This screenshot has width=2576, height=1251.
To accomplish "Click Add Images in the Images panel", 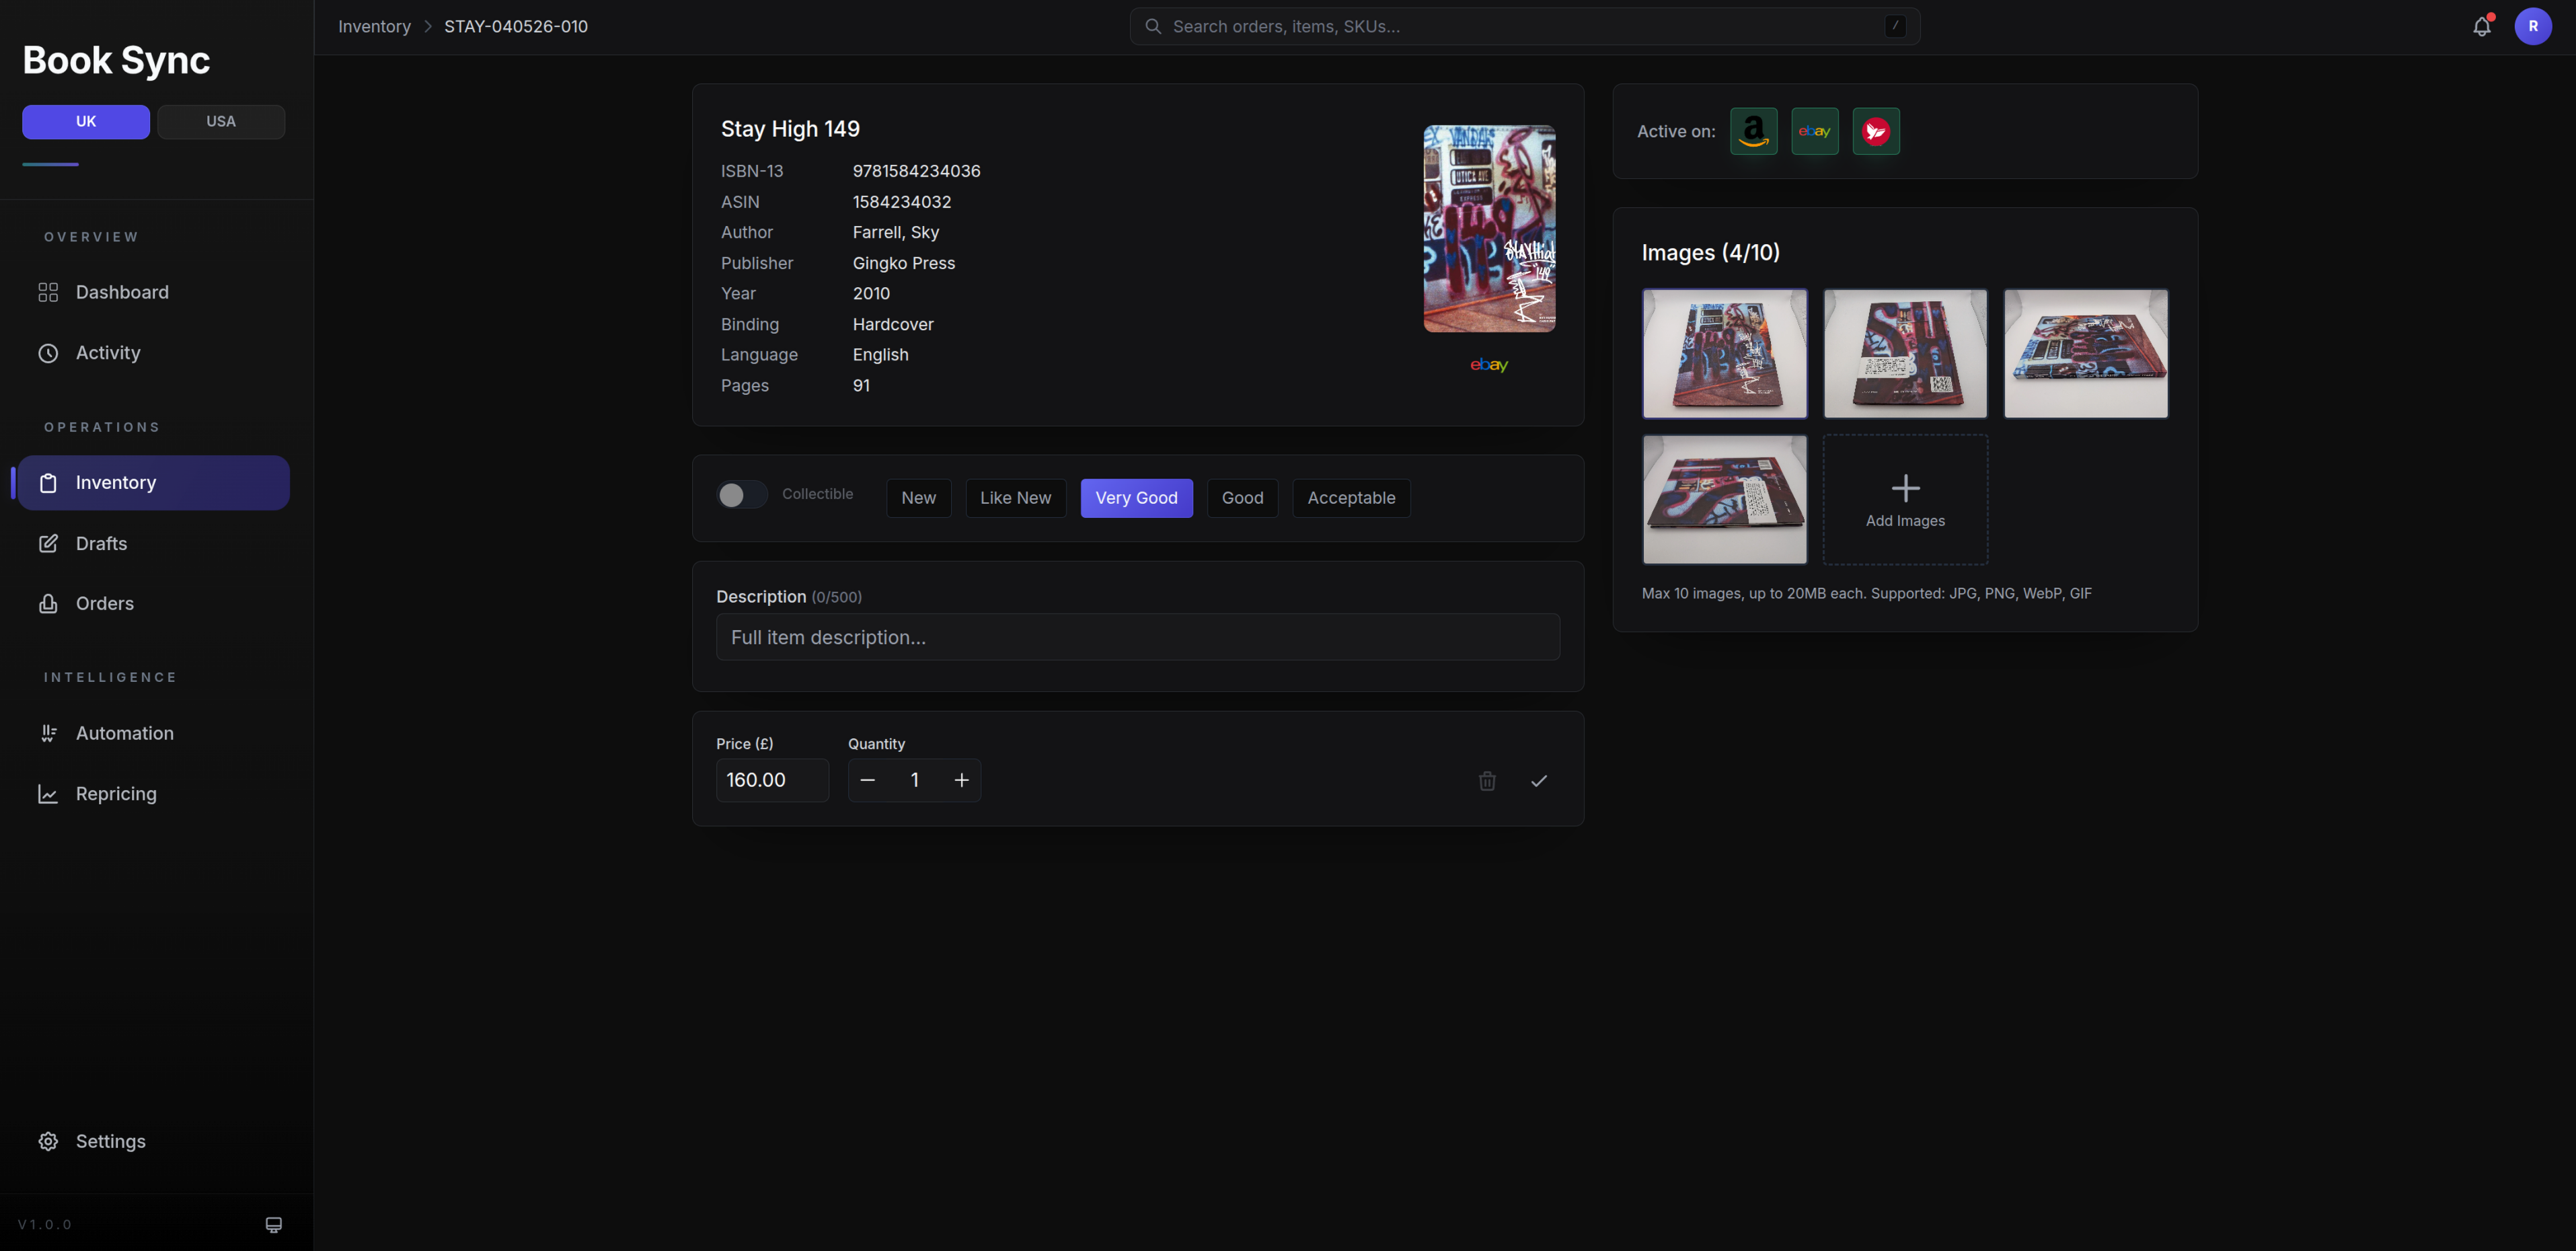I will tap(1904, 499).
